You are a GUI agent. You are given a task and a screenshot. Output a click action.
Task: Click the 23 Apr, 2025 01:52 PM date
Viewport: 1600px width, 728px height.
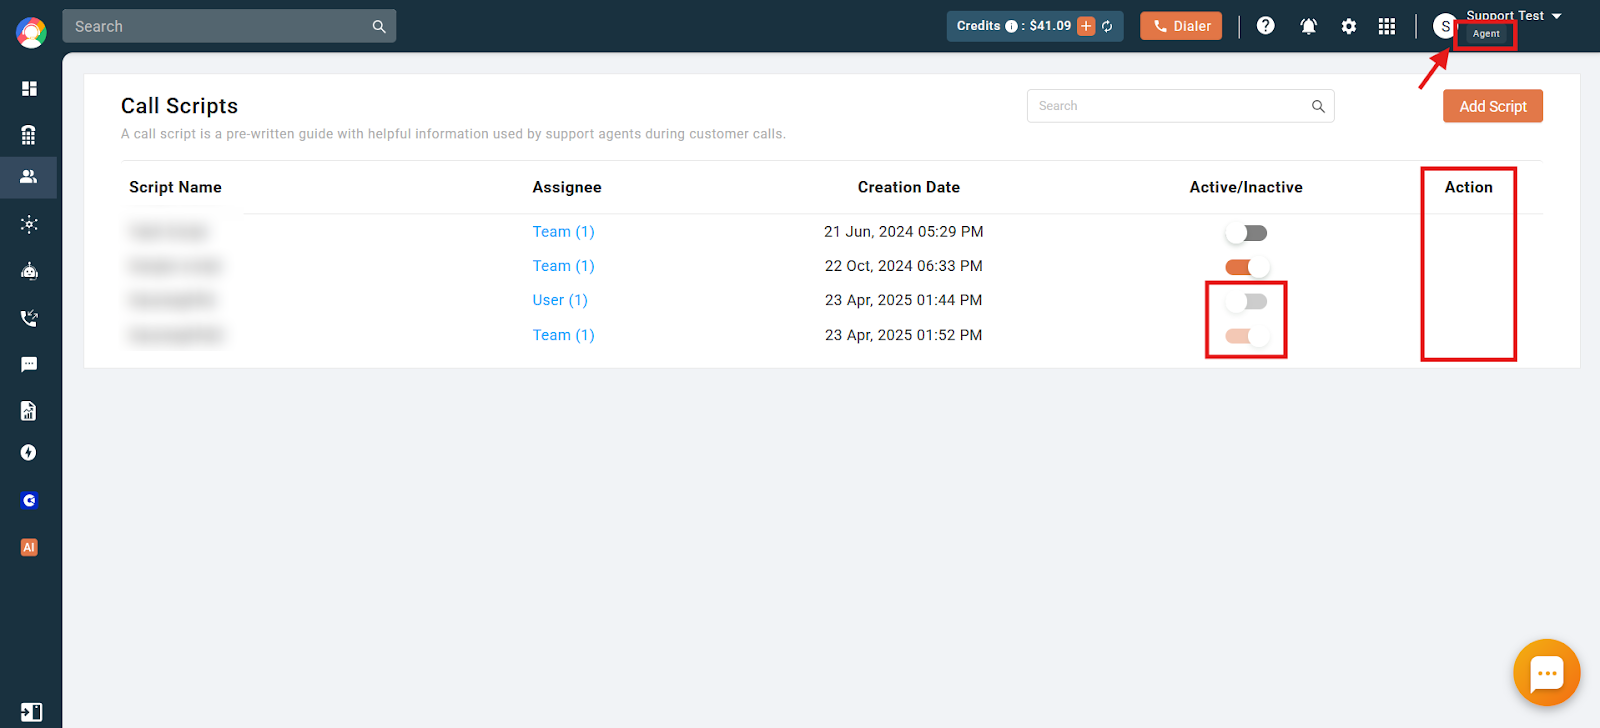pyautogui.click(x=904, y=335)
